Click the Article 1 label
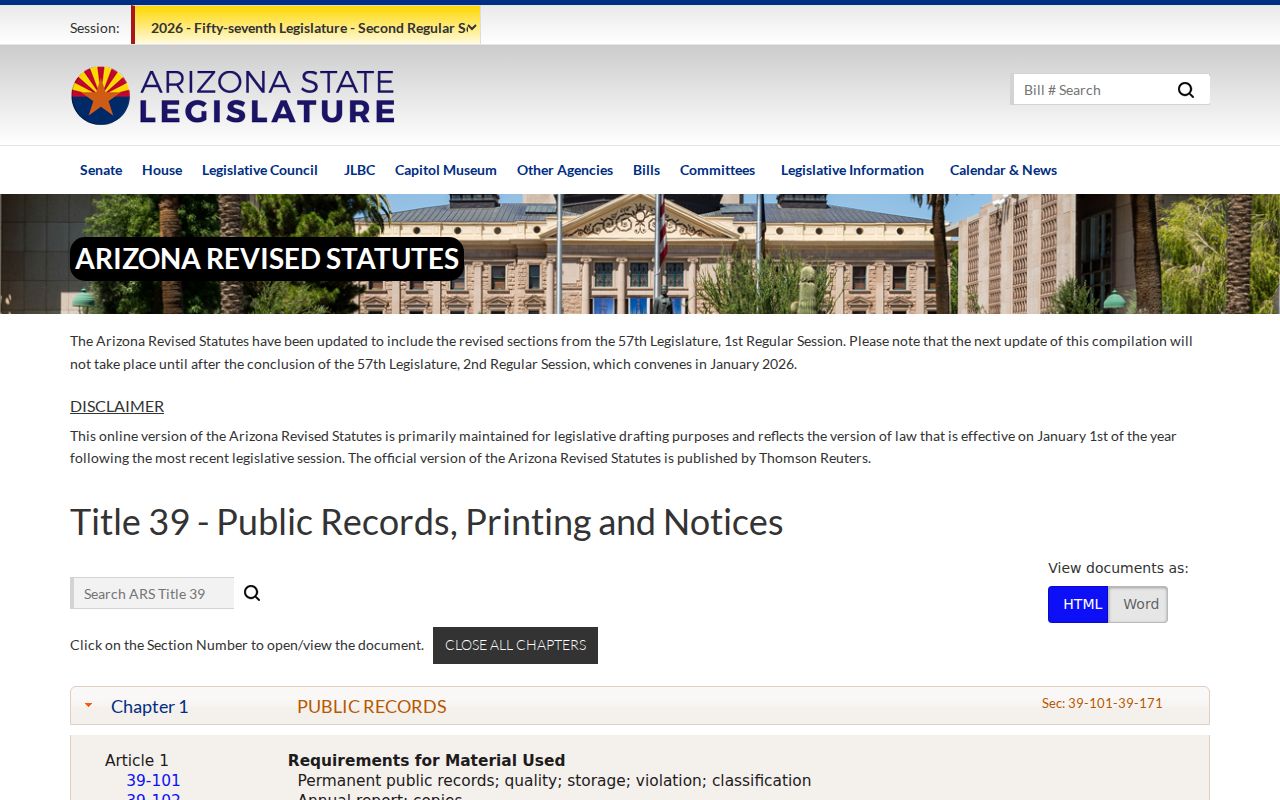1280x800 pixels. pyautogui.click(x=137, y=760)
